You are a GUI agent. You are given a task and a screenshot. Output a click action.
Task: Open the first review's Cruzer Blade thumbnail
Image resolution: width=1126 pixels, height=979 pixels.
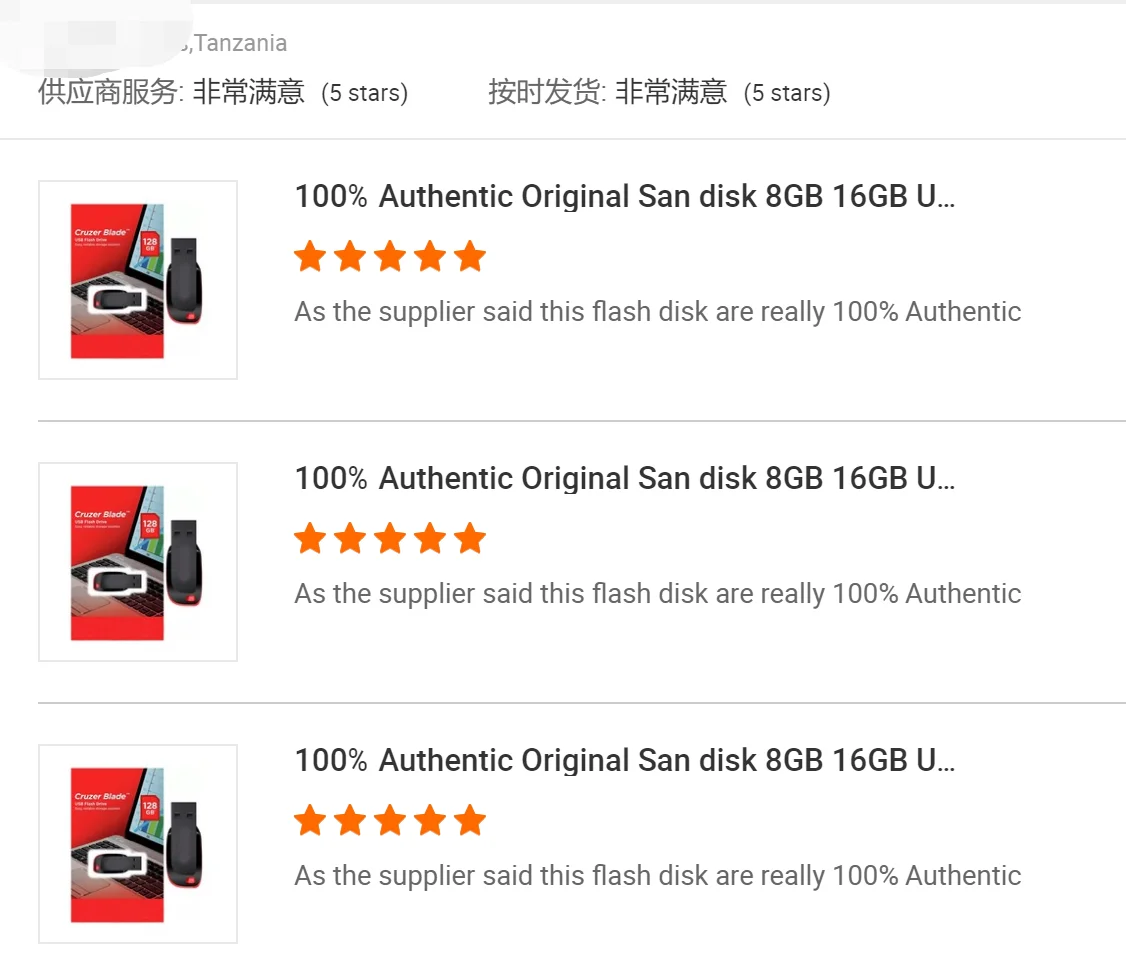138,280
